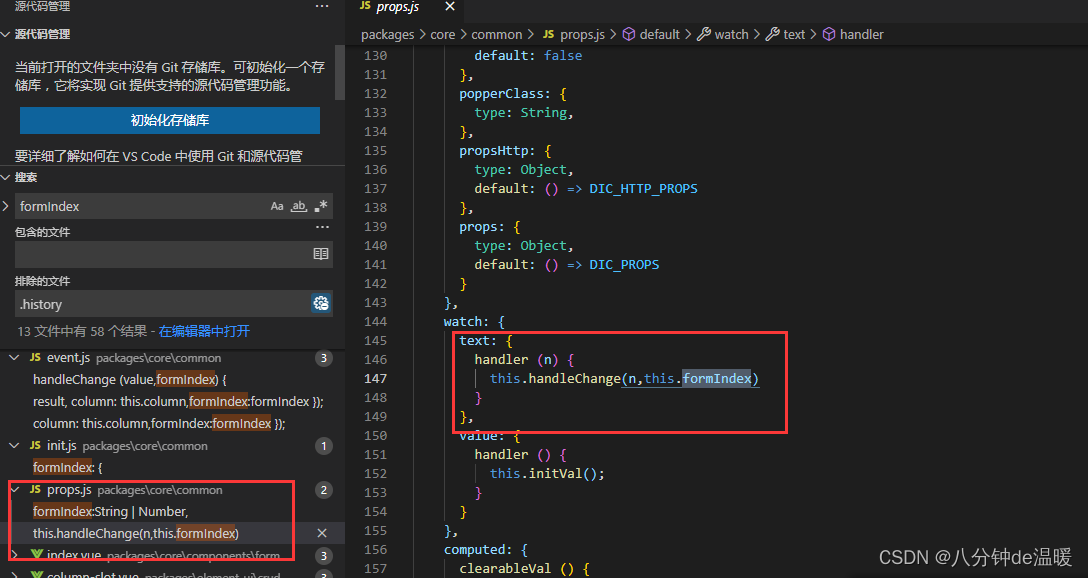Open source control panel more actions menu
This screenshot has height=578, width=1088.
[322, 6]
